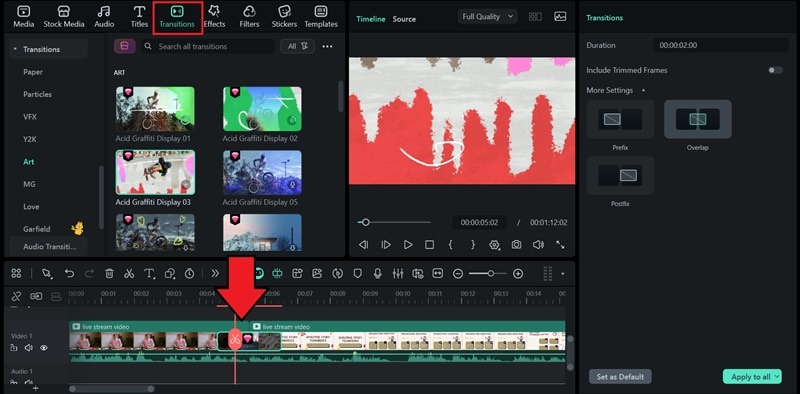This screenshot has height=394, width=800.
Task: Zoom out the timeline with the minus button
Action: [458, 274]
